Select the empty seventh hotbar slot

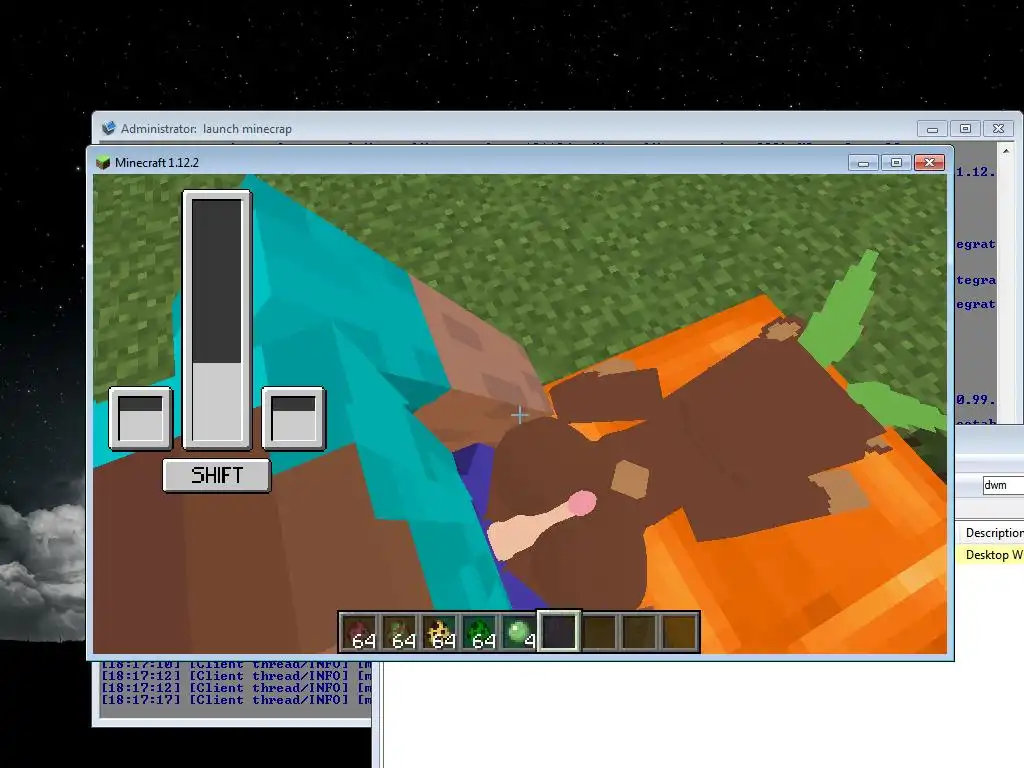point(599,632)
